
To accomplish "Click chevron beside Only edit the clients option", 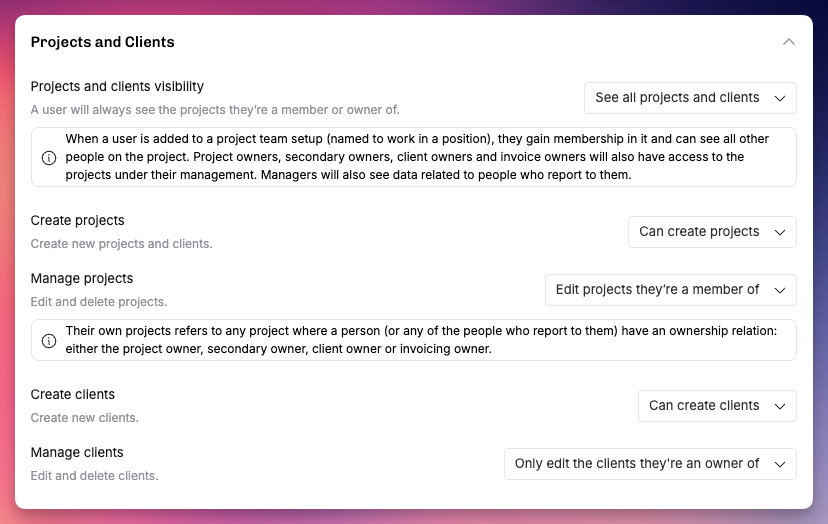I will 779,464.
